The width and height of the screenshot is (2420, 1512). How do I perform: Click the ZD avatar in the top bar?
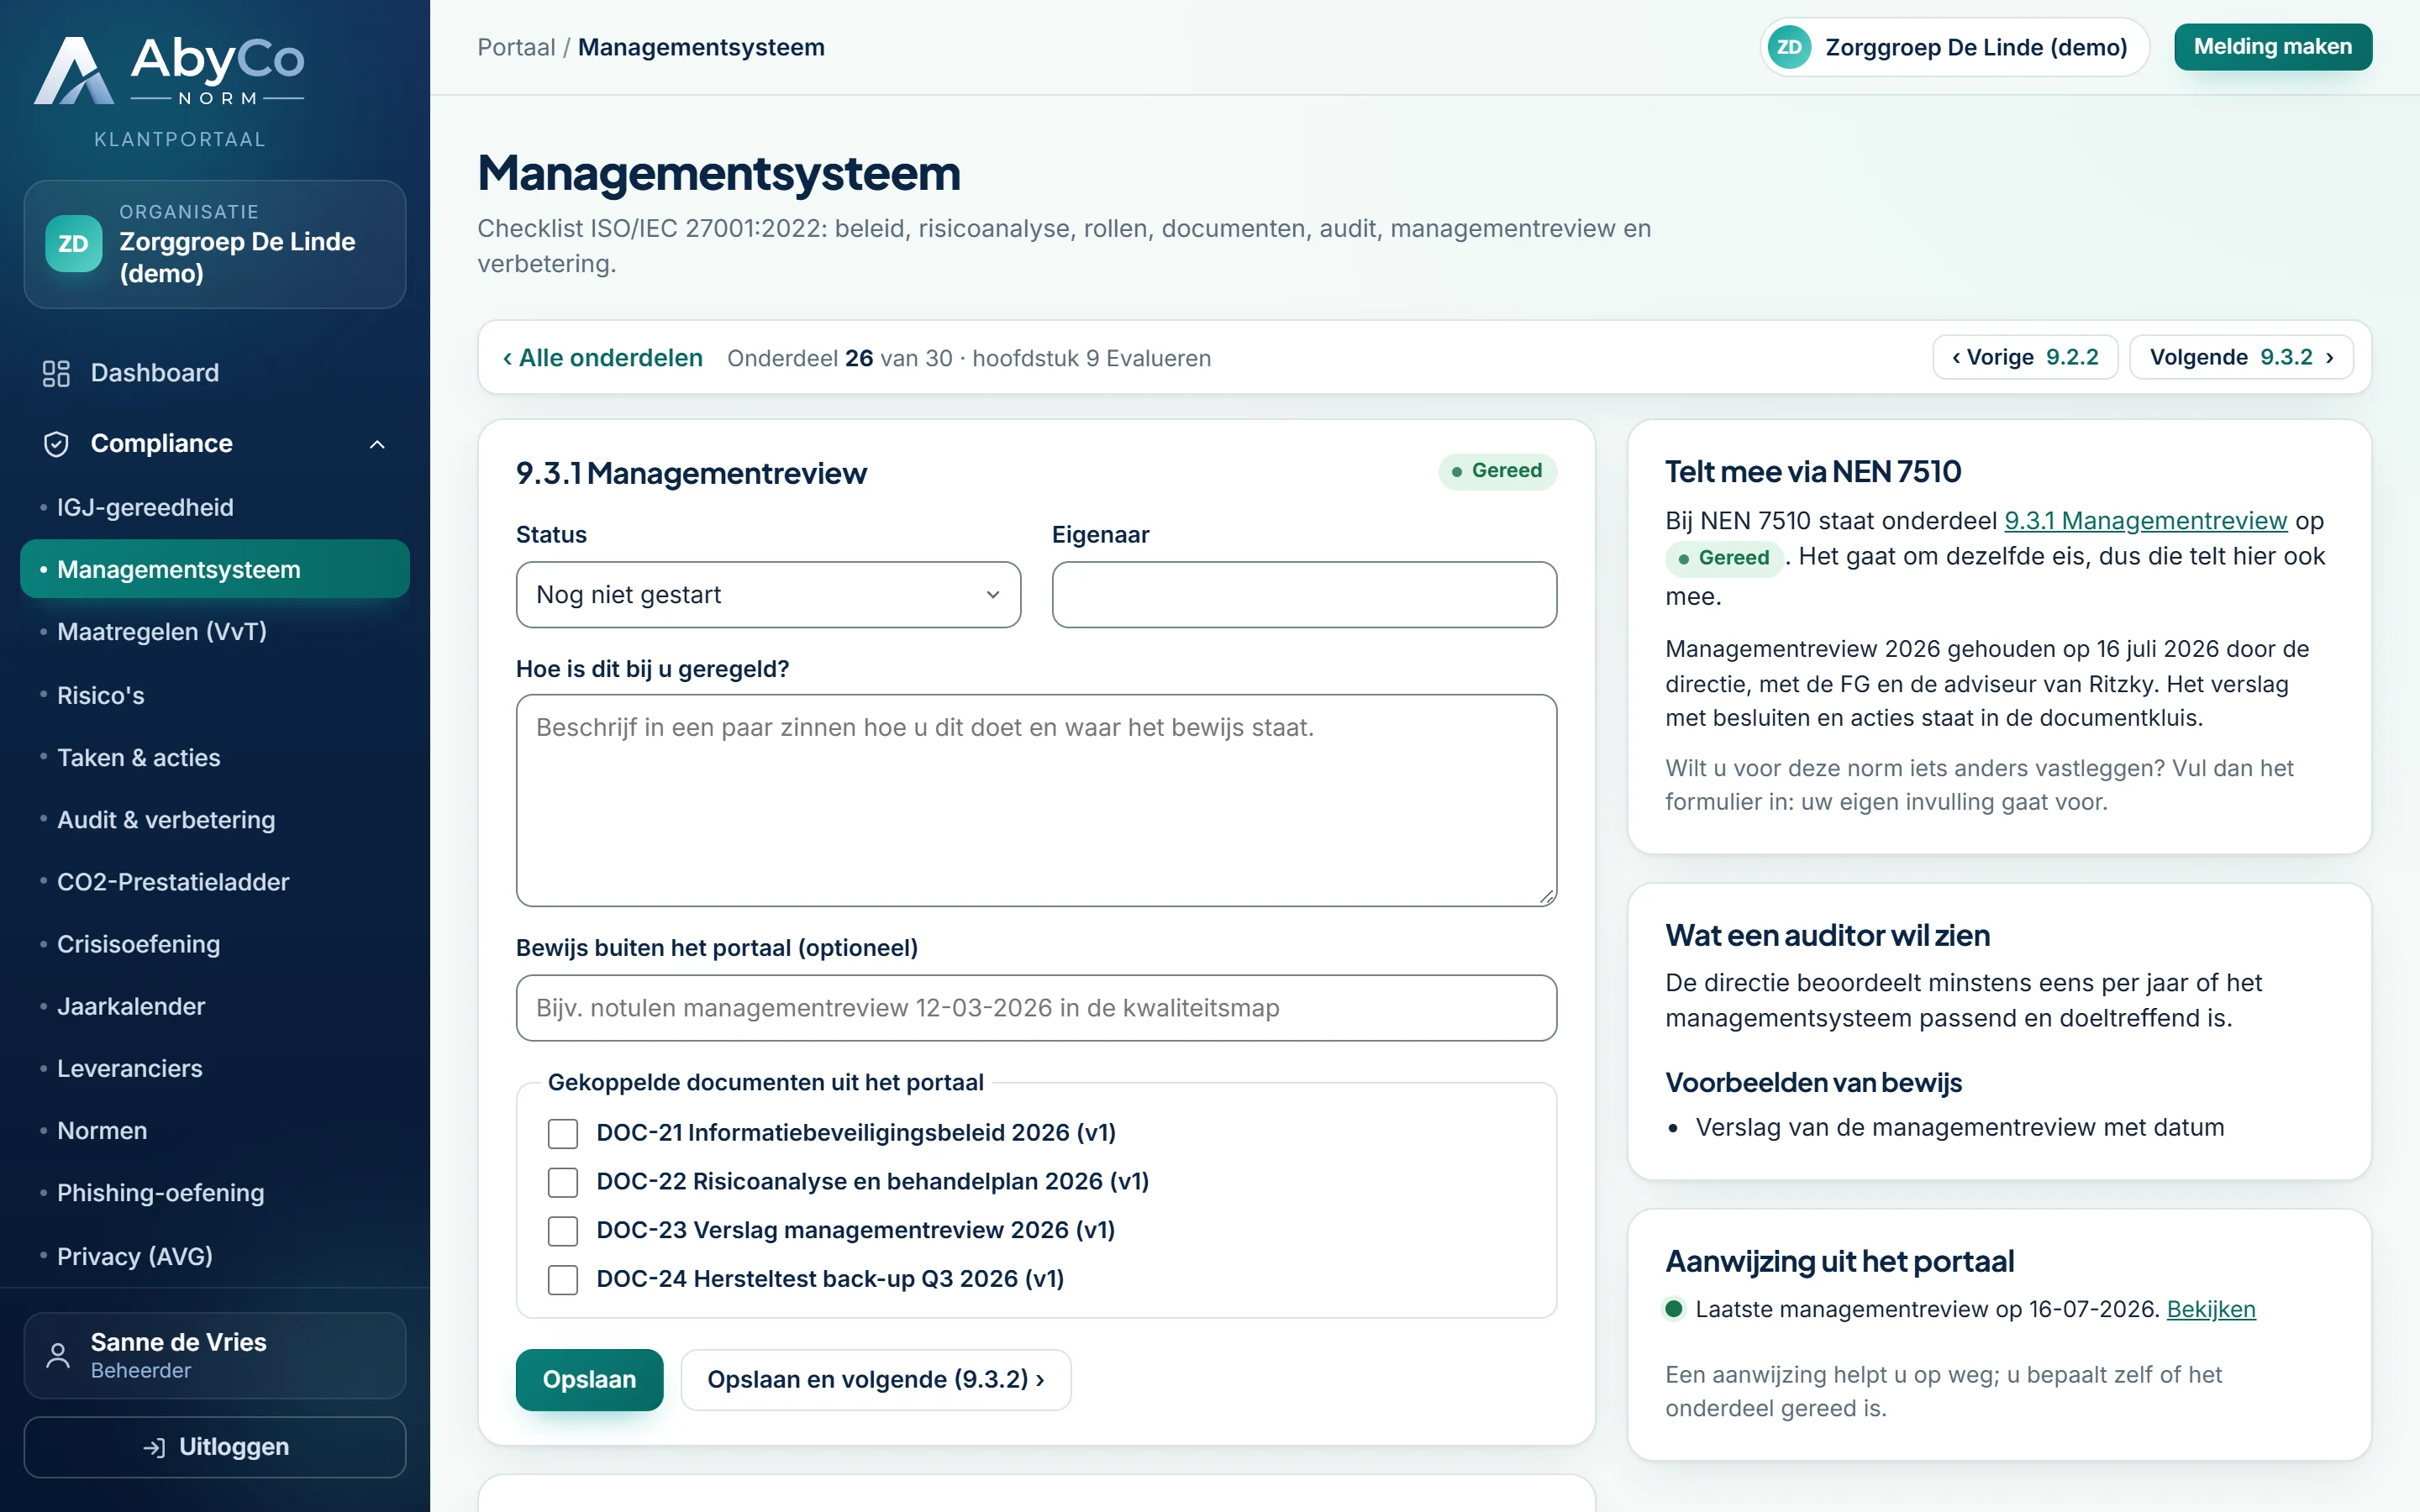(x=1789, y=47)
